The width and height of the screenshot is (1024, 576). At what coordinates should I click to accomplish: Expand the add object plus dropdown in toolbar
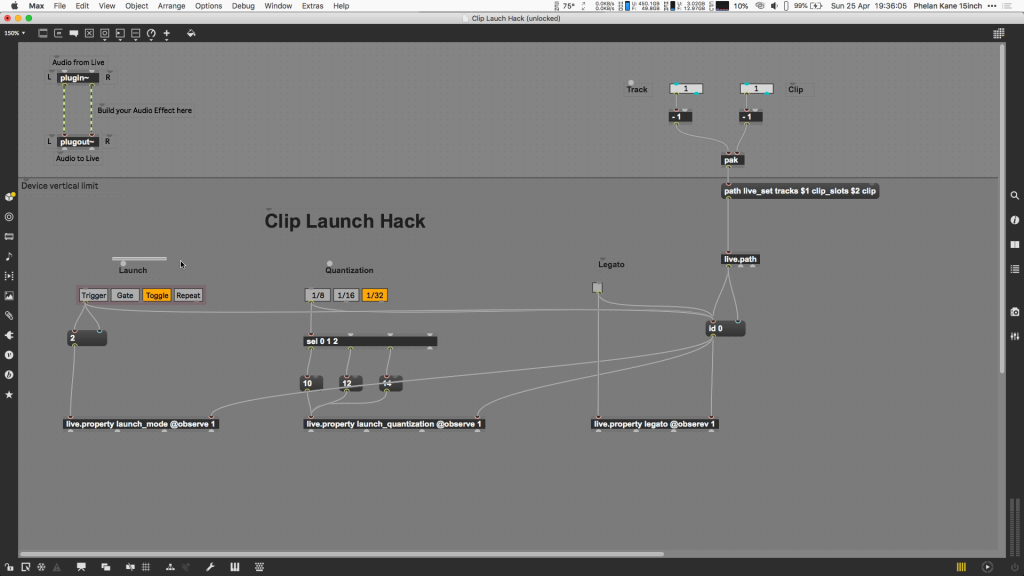(x=167, y=33)
